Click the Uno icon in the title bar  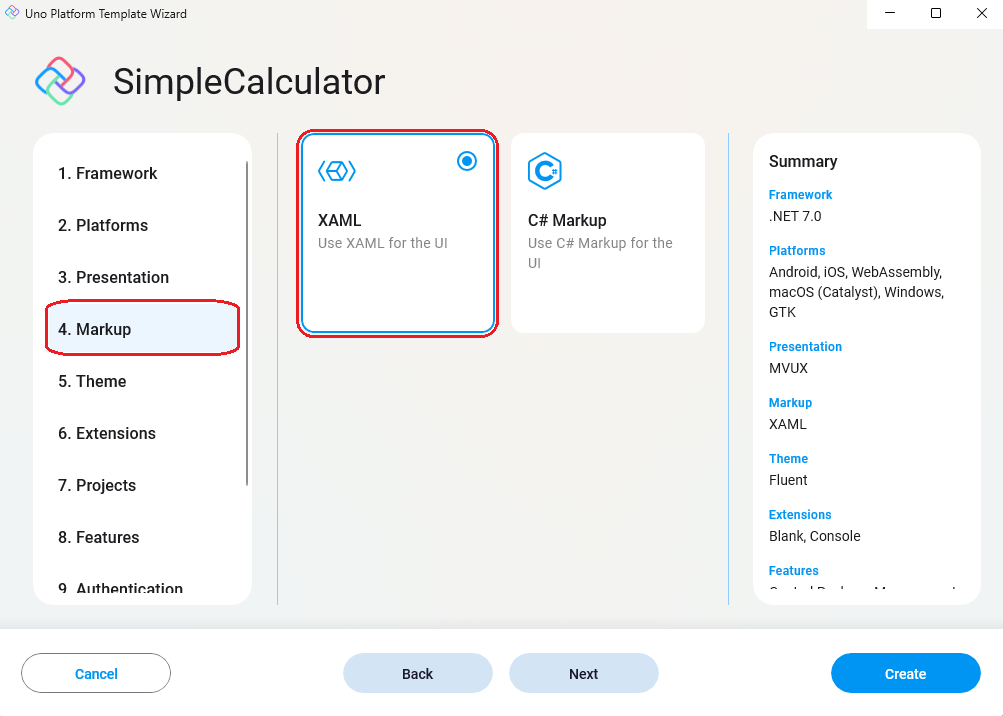pos(12,13)
